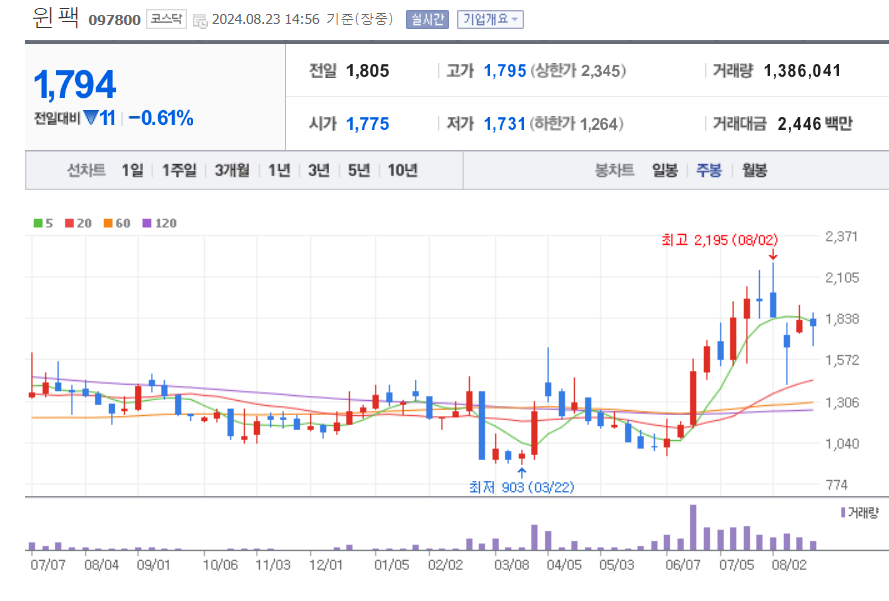
Task: Click the stock code 097800
Action: point(115,20)
